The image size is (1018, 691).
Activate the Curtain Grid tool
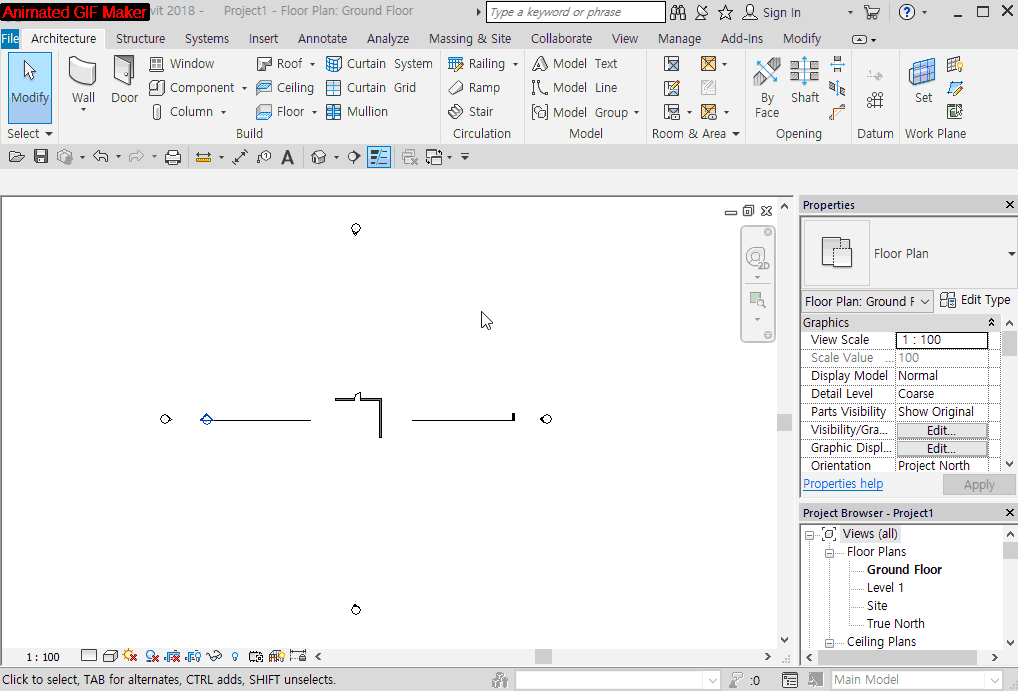(x=371, y=88)
